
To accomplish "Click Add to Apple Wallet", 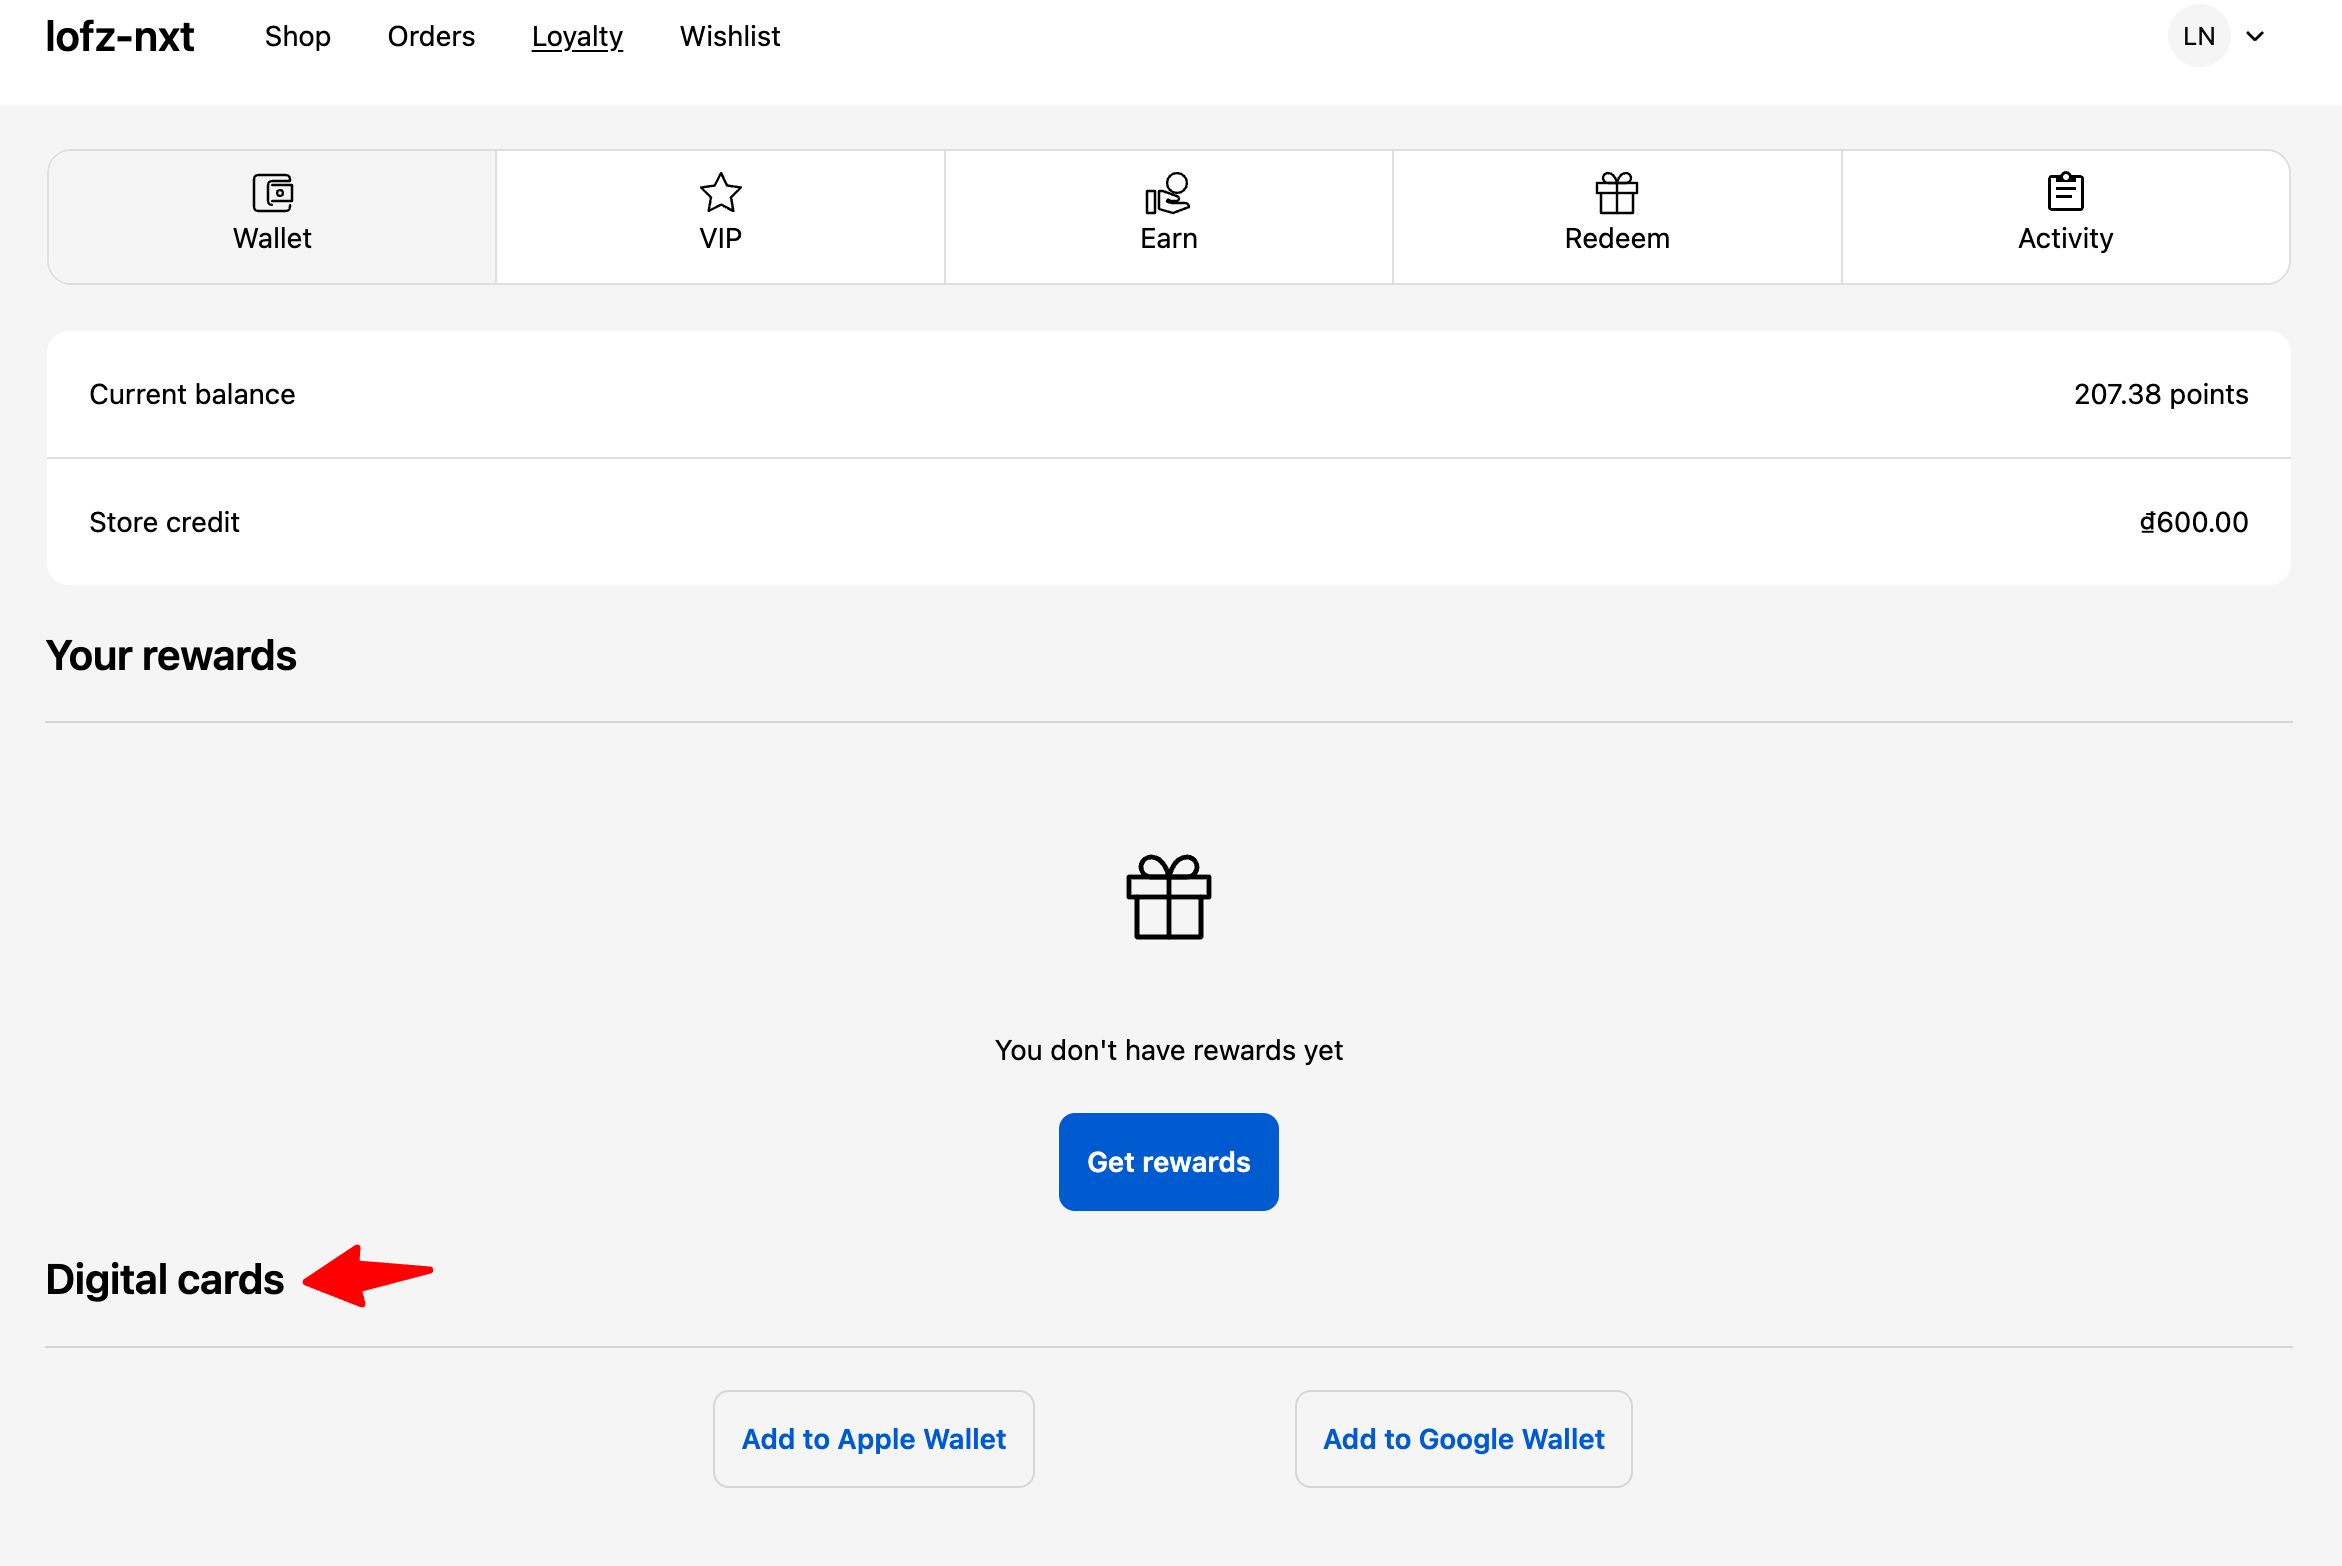I will 873,1438.
